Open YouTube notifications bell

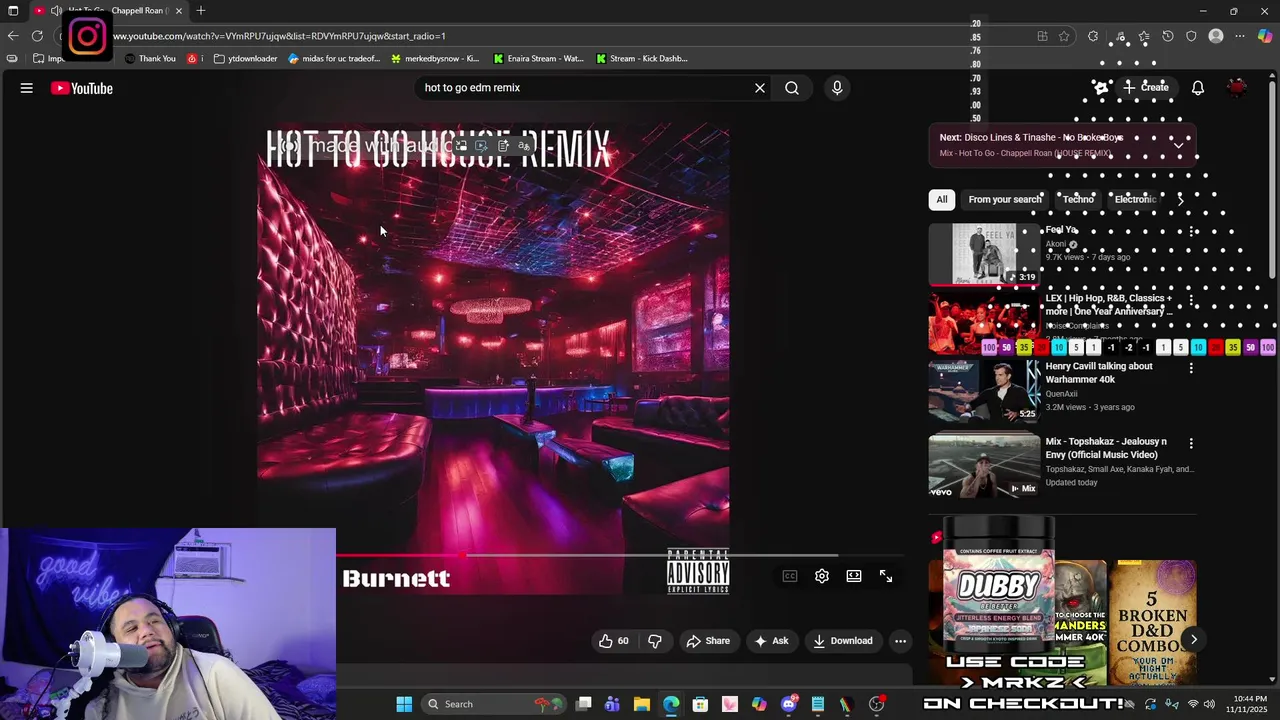coord(1198,88)
